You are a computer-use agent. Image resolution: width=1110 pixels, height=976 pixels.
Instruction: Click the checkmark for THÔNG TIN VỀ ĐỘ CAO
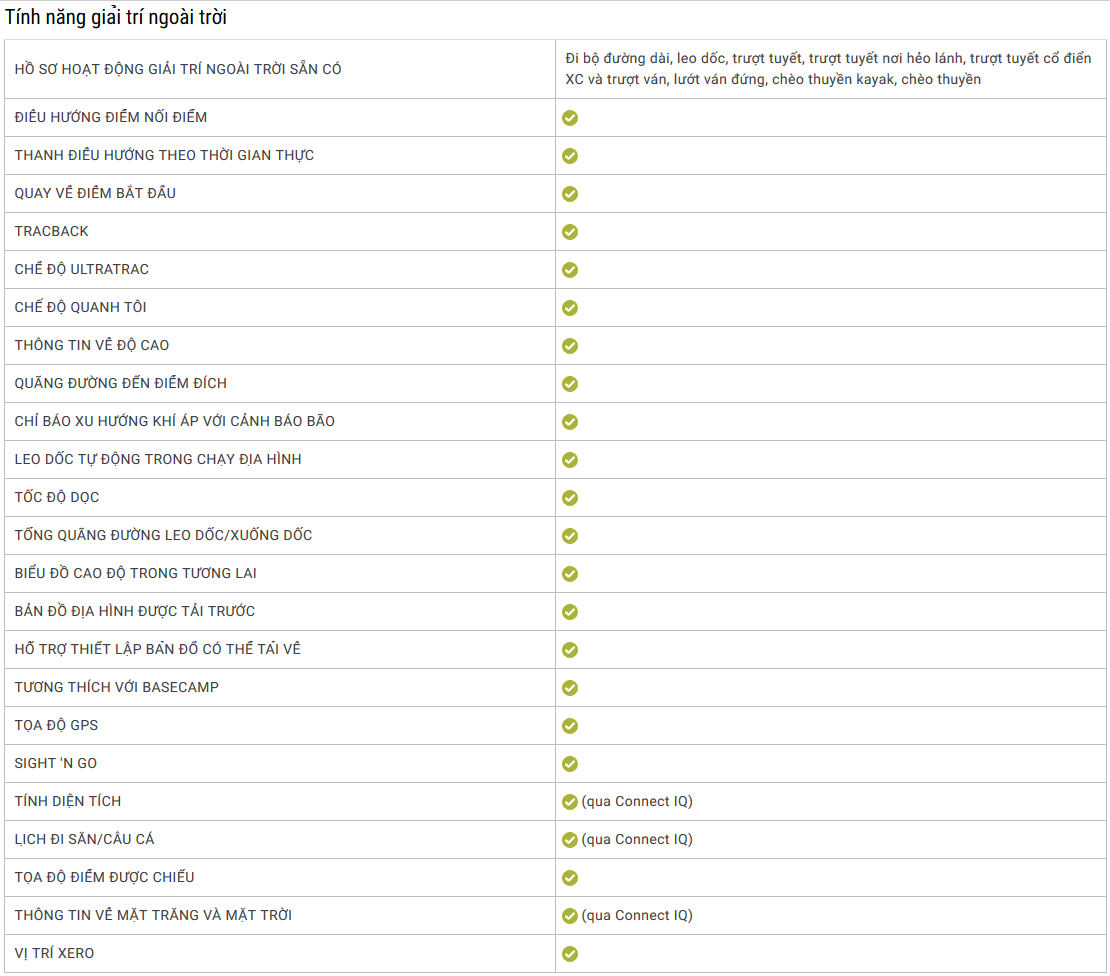[x=570, y=346]
